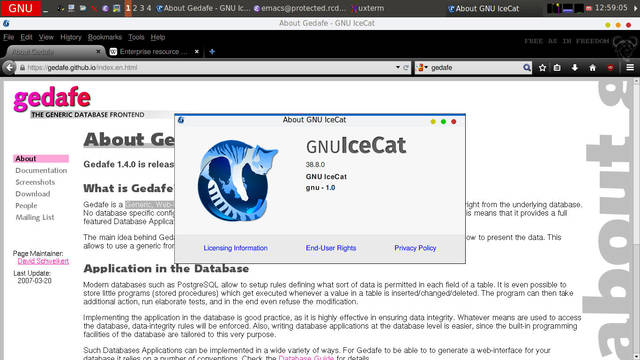Open a new tab with plus icon
The width and height of the screenshot is (640, 360).
pyautogui.click(x=212, y=51)
